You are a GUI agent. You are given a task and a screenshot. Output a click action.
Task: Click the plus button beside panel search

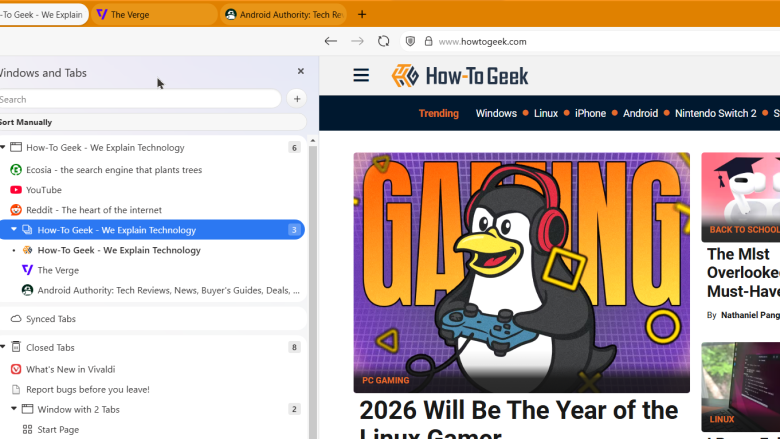point(296,98)
